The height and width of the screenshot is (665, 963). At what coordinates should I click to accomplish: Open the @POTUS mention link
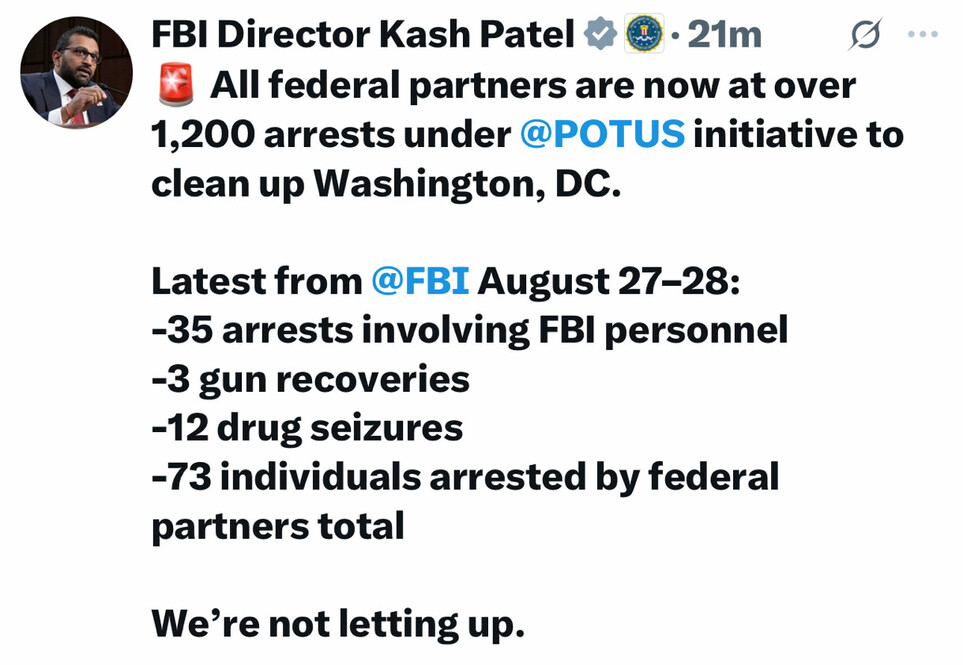pos(602,135)
